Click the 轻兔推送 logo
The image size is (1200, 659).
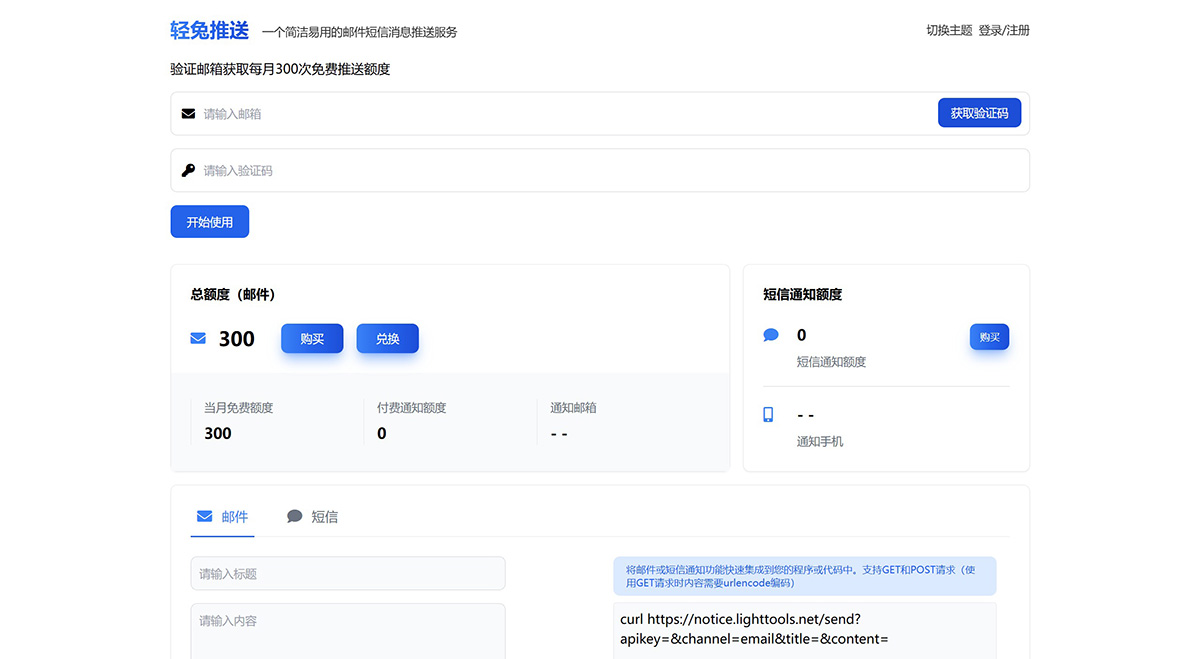208,30
